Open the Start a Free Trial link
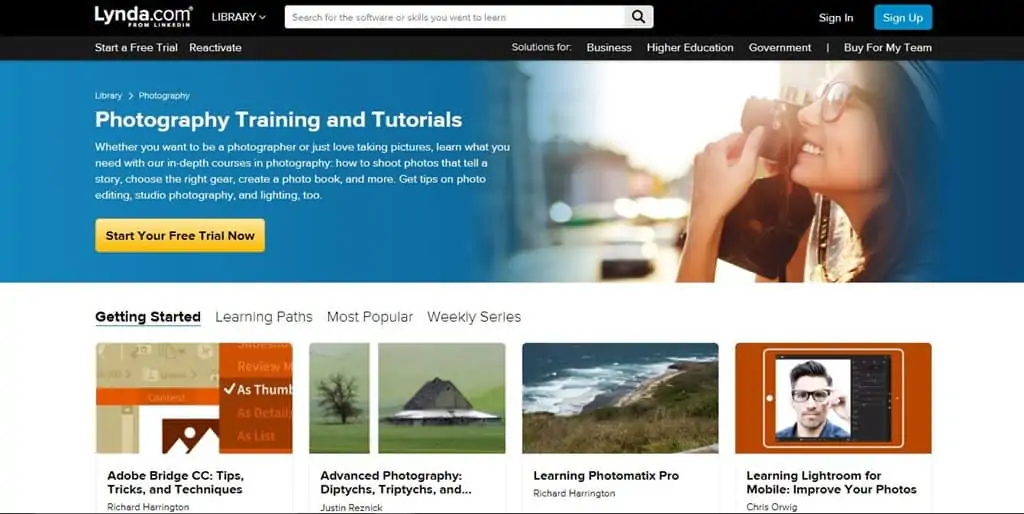The image size is (1024, 514). click(x=136, y=48)
